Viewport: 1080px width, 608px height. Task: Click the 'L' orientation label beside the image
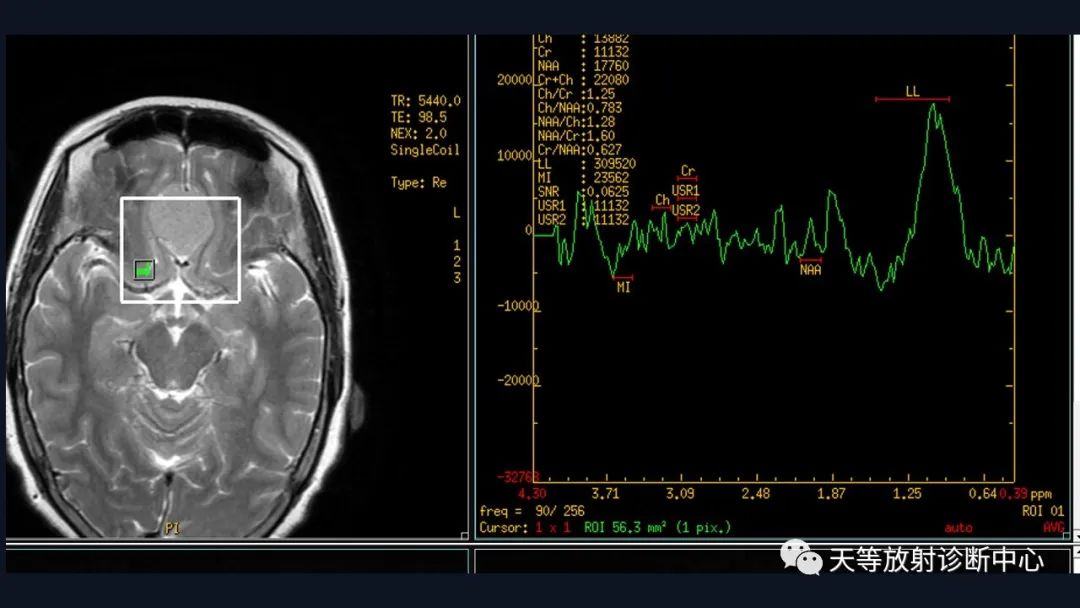[457, 213]
